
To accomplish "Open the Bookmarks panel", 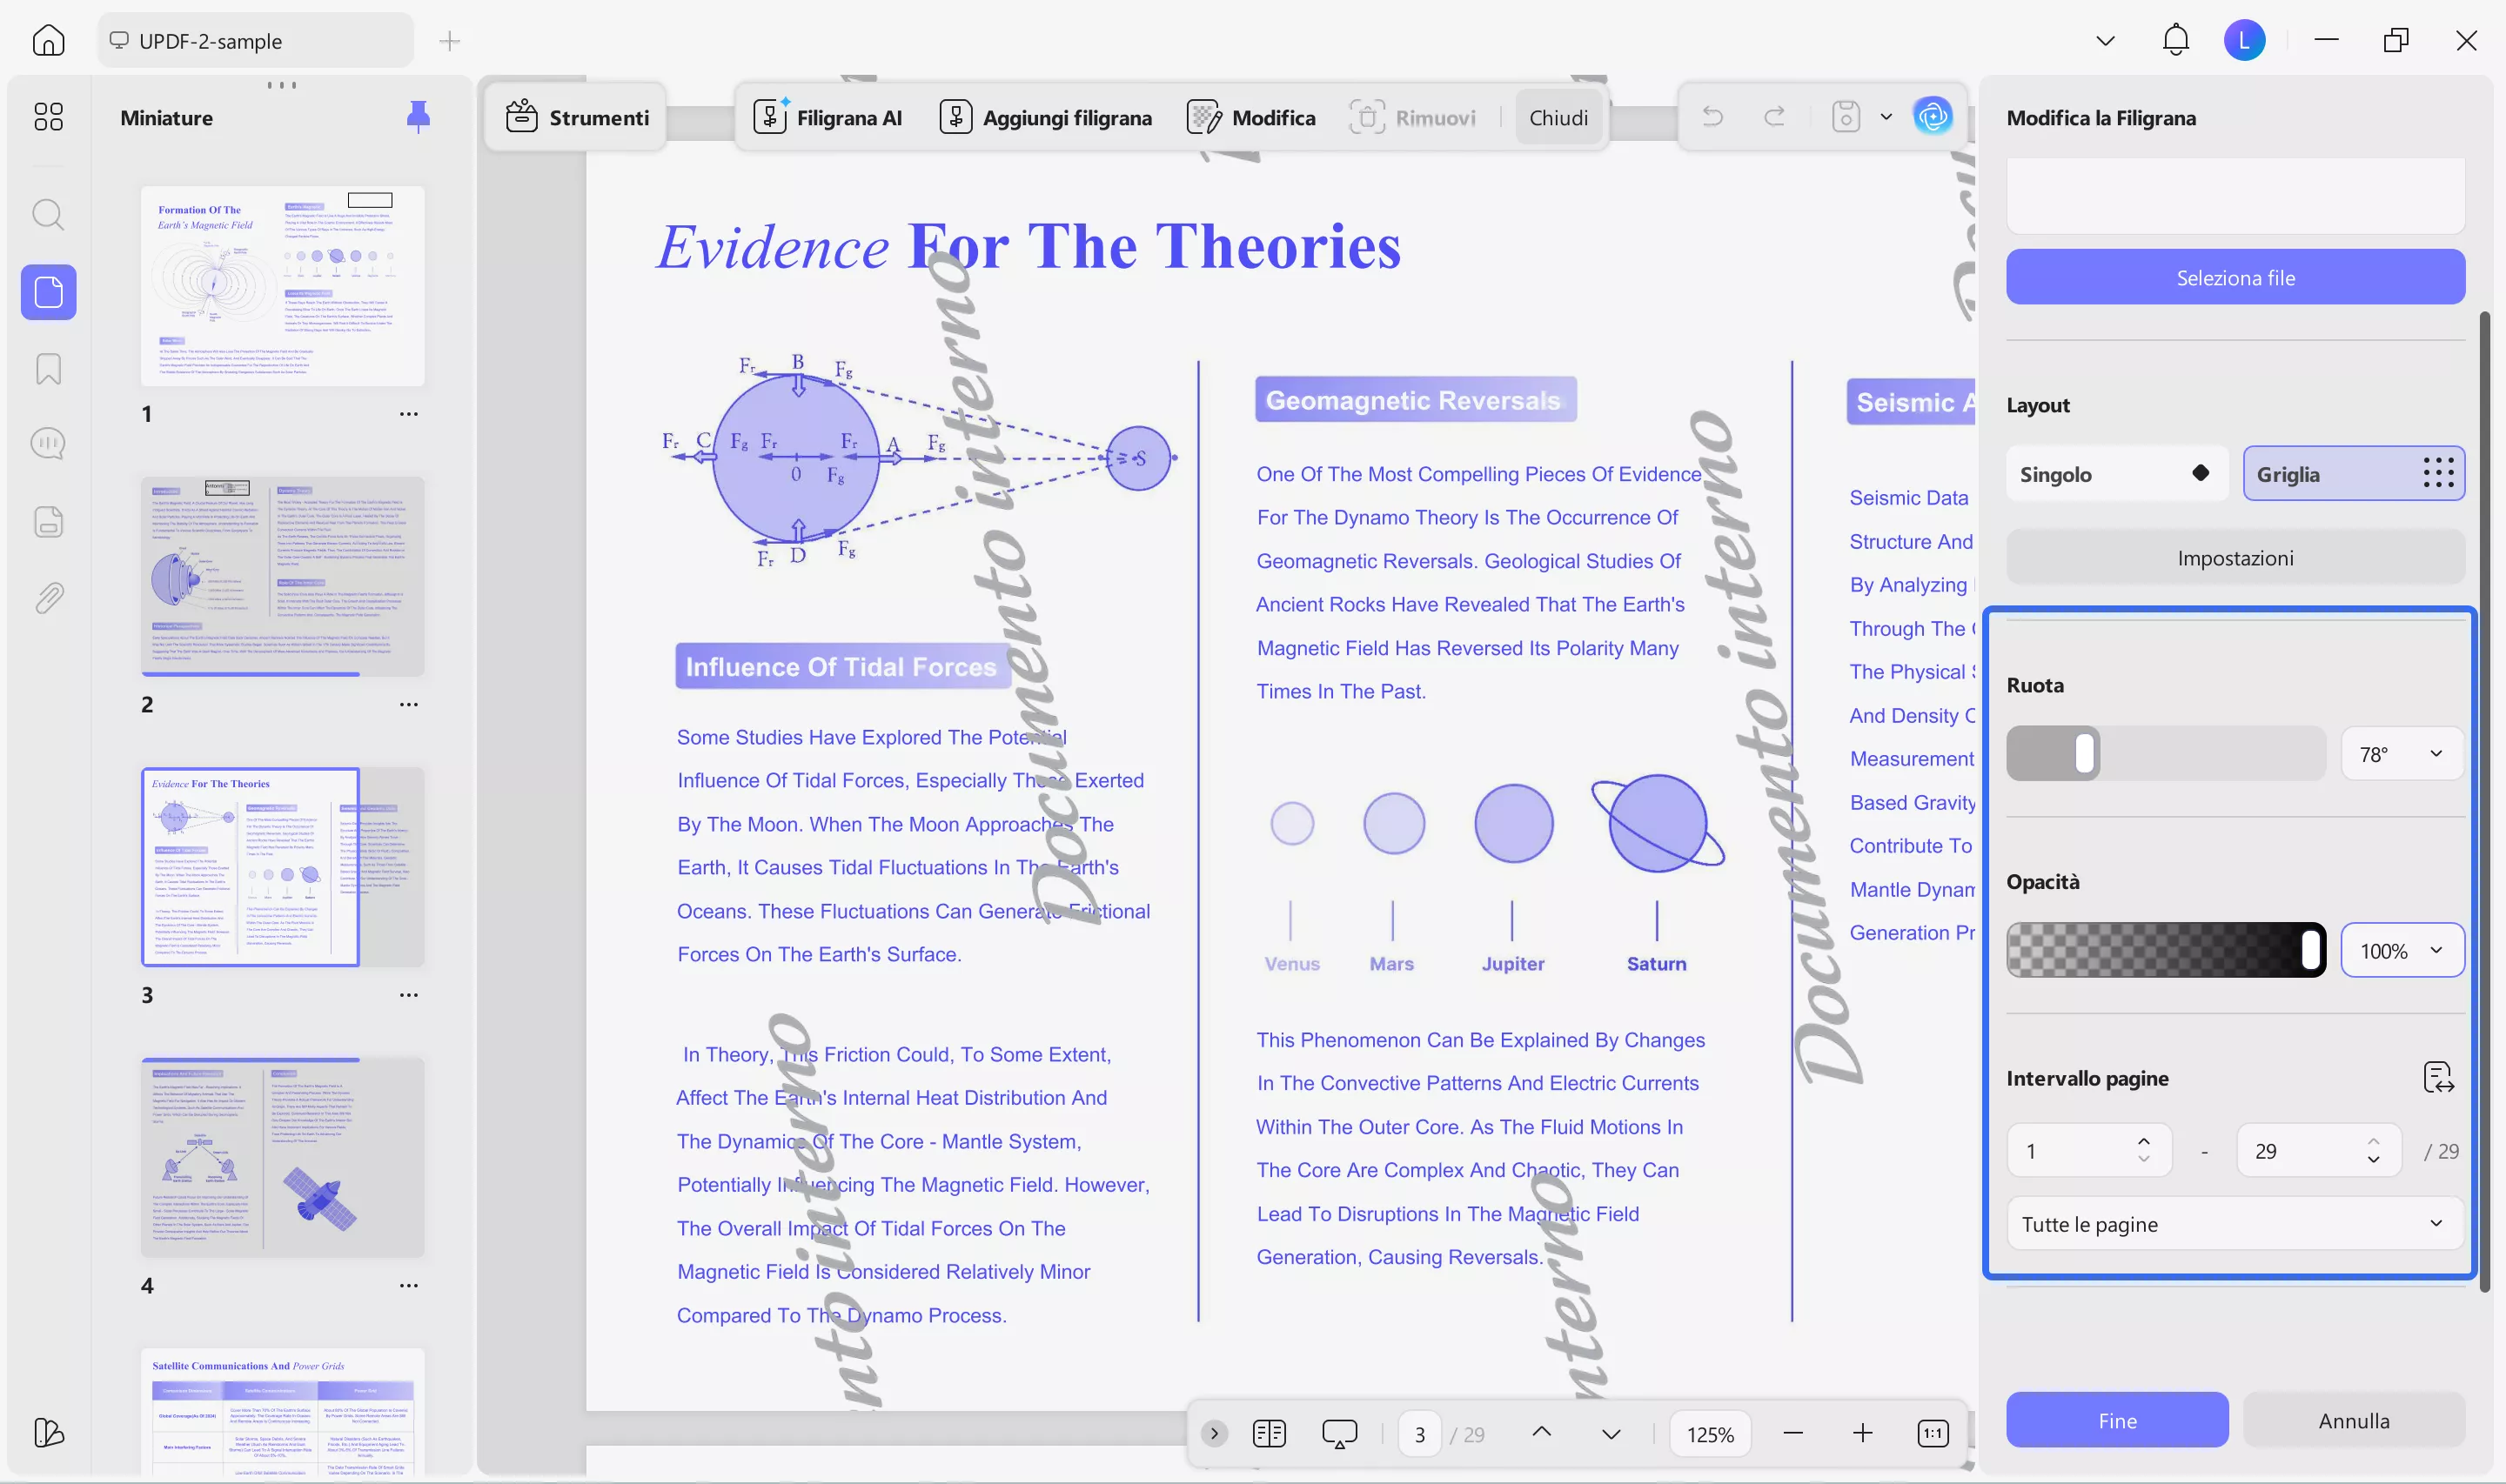I will (x=47, y=369).
